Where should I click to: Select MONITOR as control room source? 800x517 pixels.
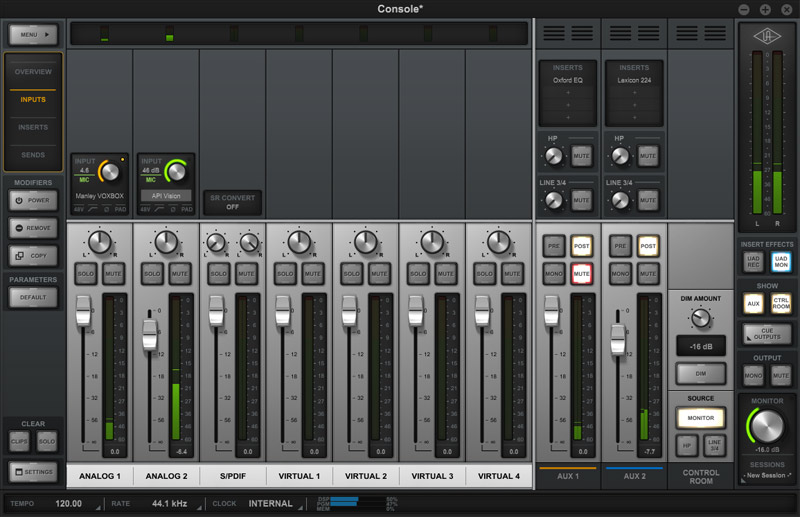click(x=701, y=418)
